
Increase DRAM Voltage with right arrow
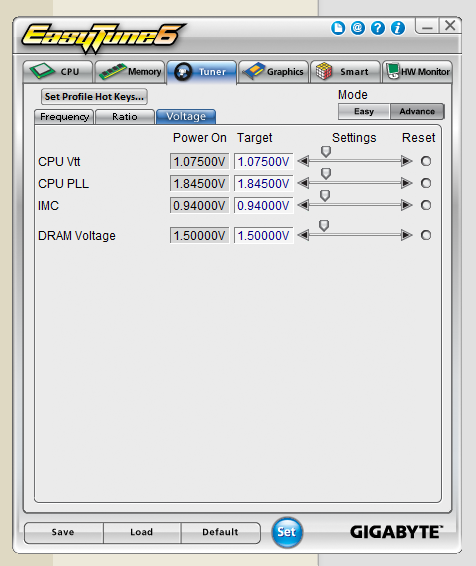(407, 235)
